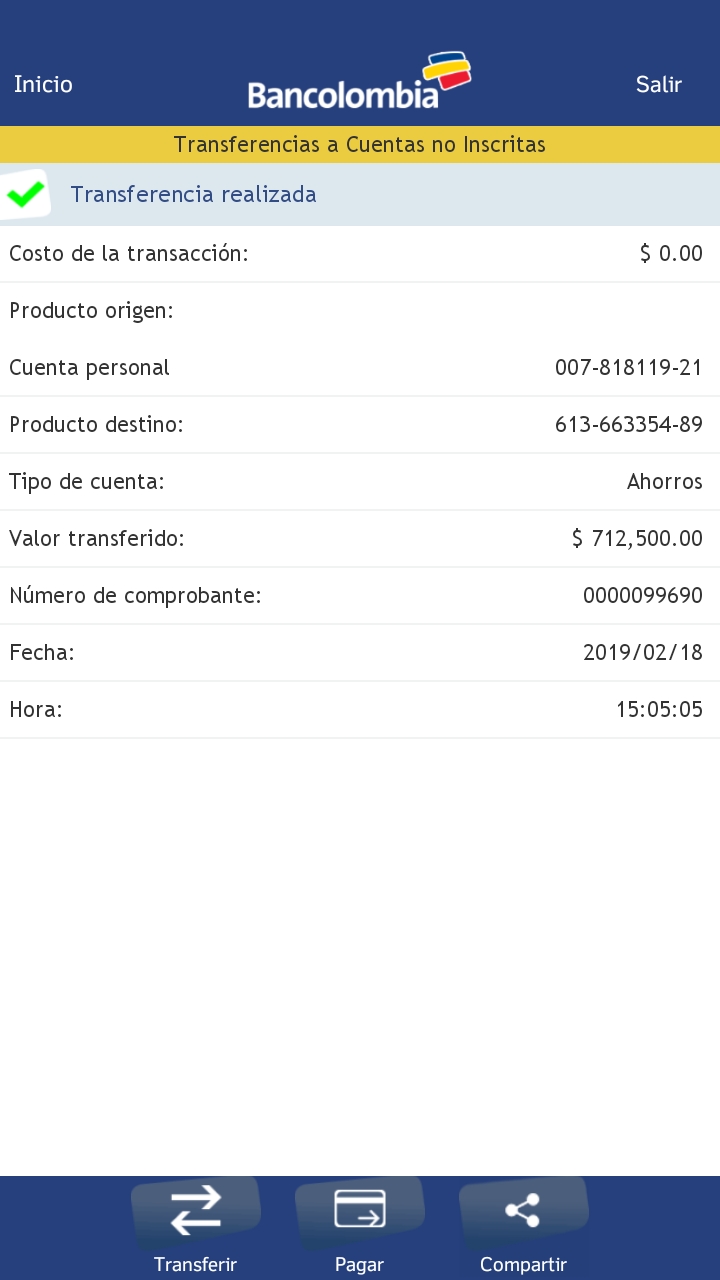Click the Bancolombia logo
Screen dimensions: 720x1280
tap(359, 82)
